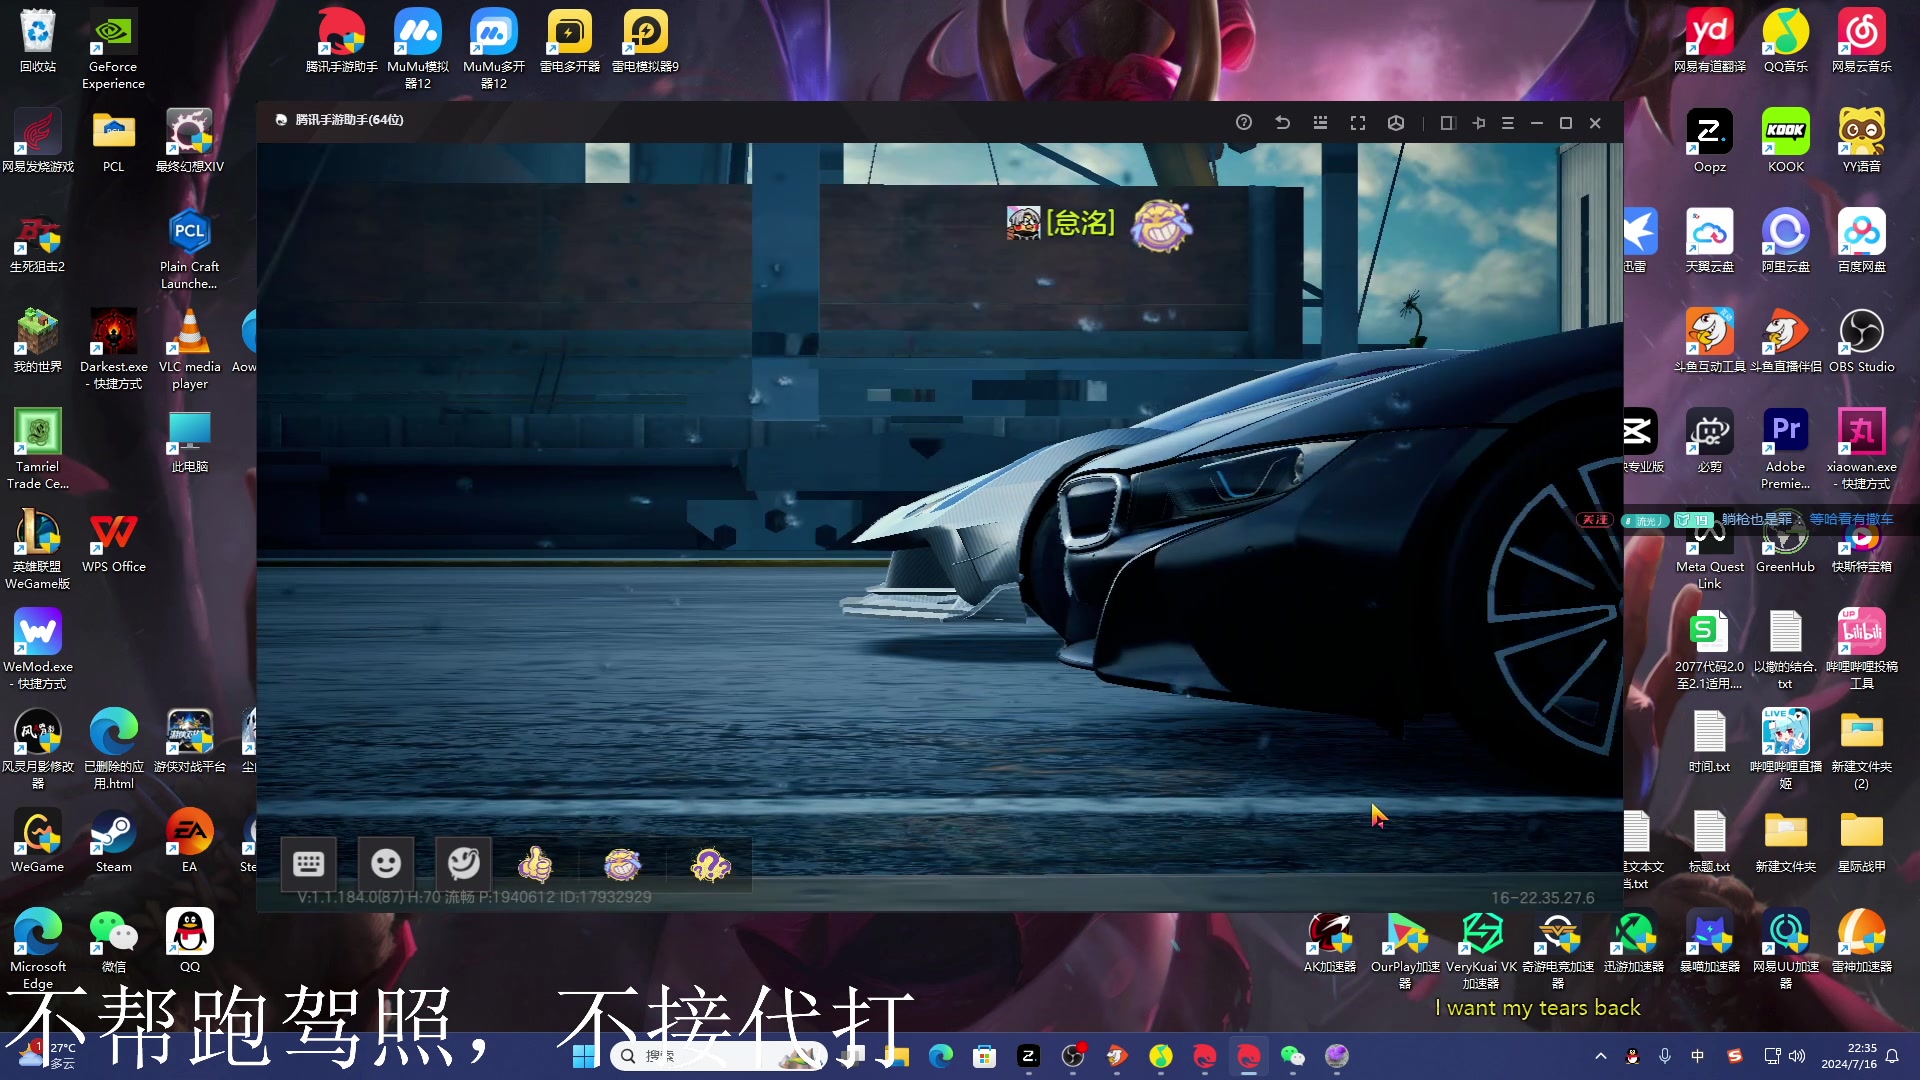Launch WeGame desktop icon
The image size is (1920, 1080).
coord(38,841)
